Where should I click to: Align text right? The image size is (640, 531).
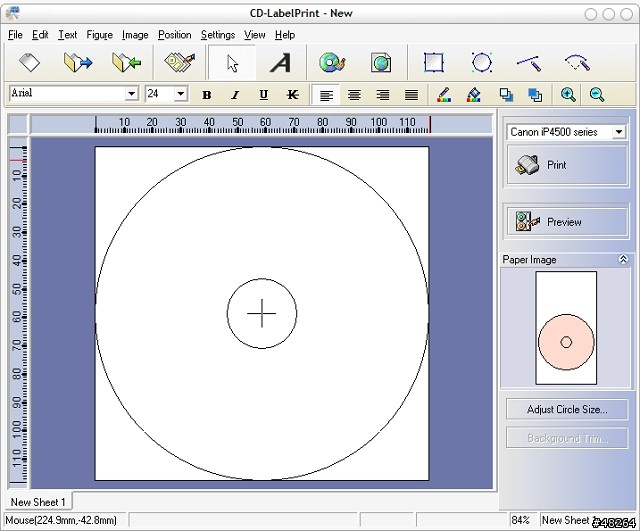(382, 95)
